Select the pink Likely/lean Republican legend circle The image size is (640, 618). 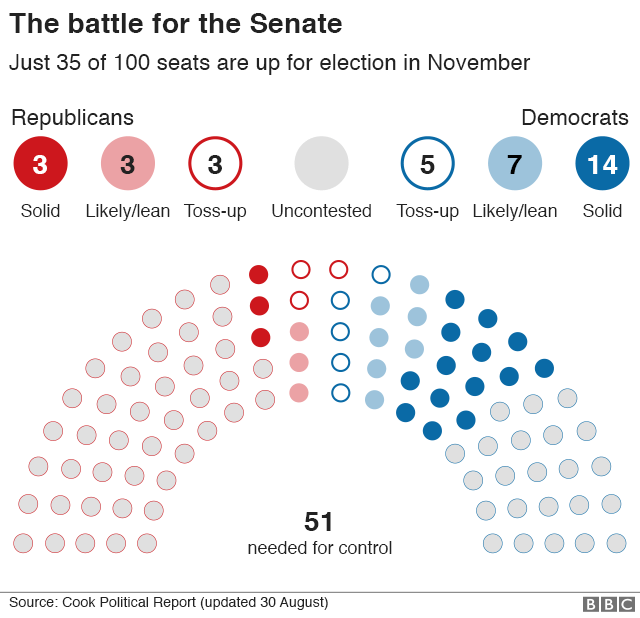tap(128, 164)
